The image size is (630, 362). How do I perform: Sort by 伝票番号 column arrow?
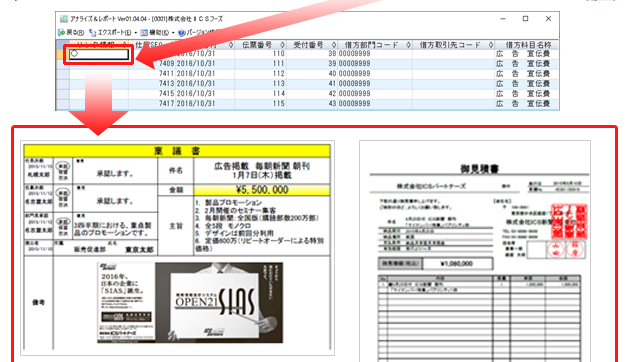[282, 45]
